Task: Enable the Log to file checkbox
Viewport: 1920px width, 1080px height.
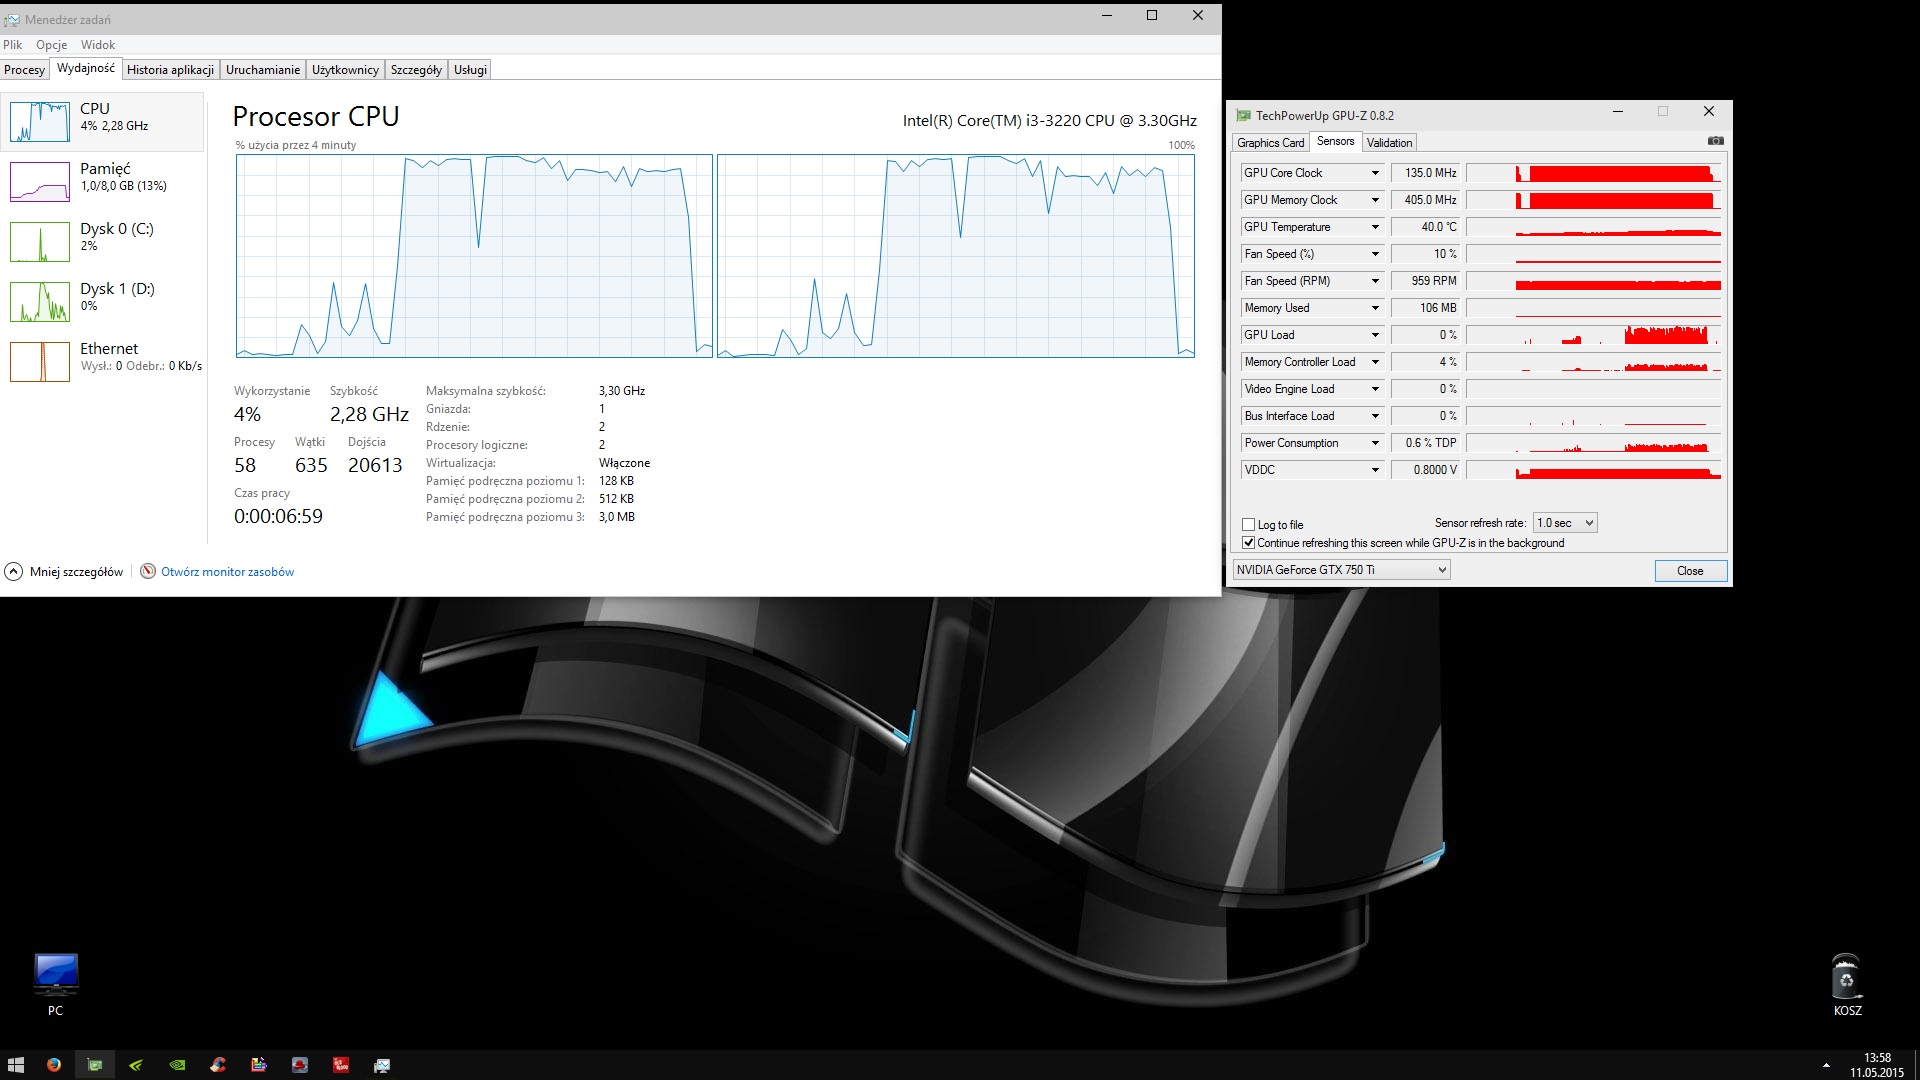Action: click(x=1248, y=524)
